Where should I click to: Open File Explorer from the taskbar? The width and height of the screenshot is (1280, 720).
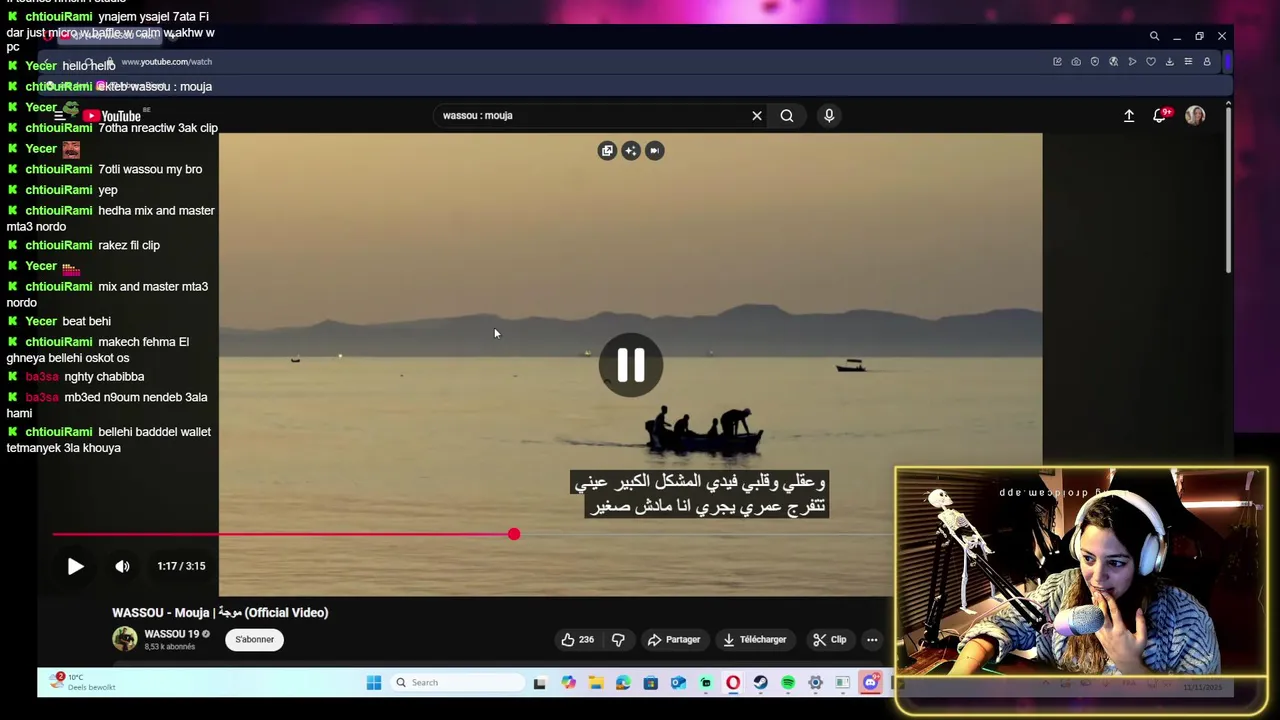pyautogui.click(x=596, y=683)
